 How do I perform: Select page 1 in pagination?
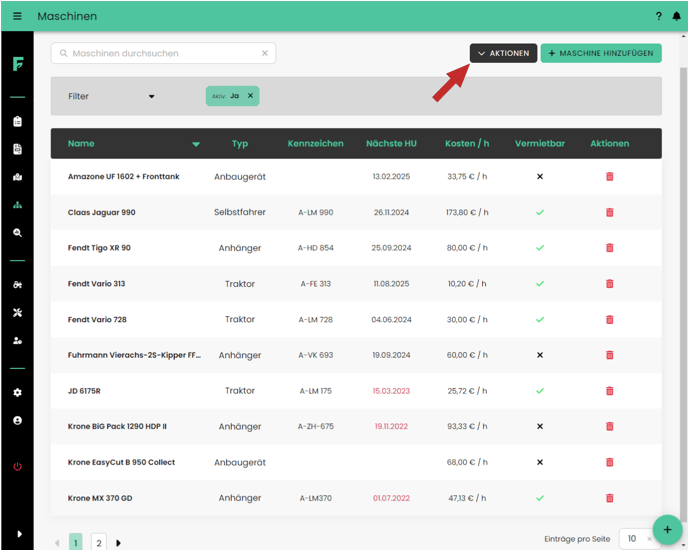click(75, 543)
